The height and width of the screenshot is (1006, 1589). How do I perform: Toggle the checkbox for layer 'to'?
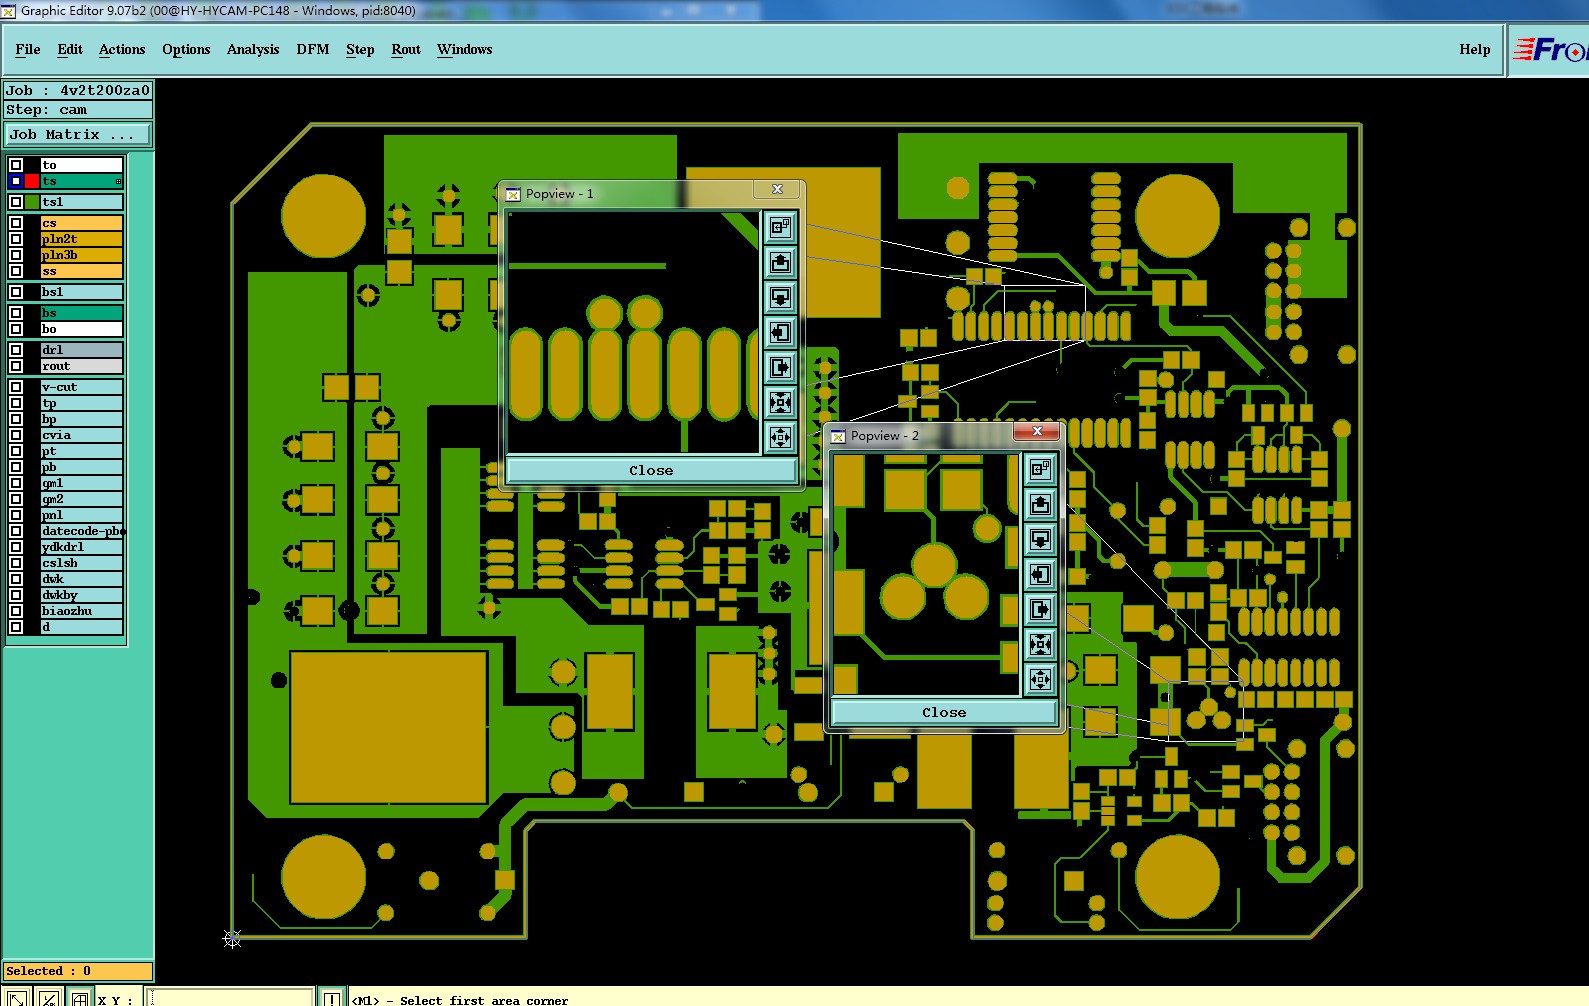(x=16, y=165)
